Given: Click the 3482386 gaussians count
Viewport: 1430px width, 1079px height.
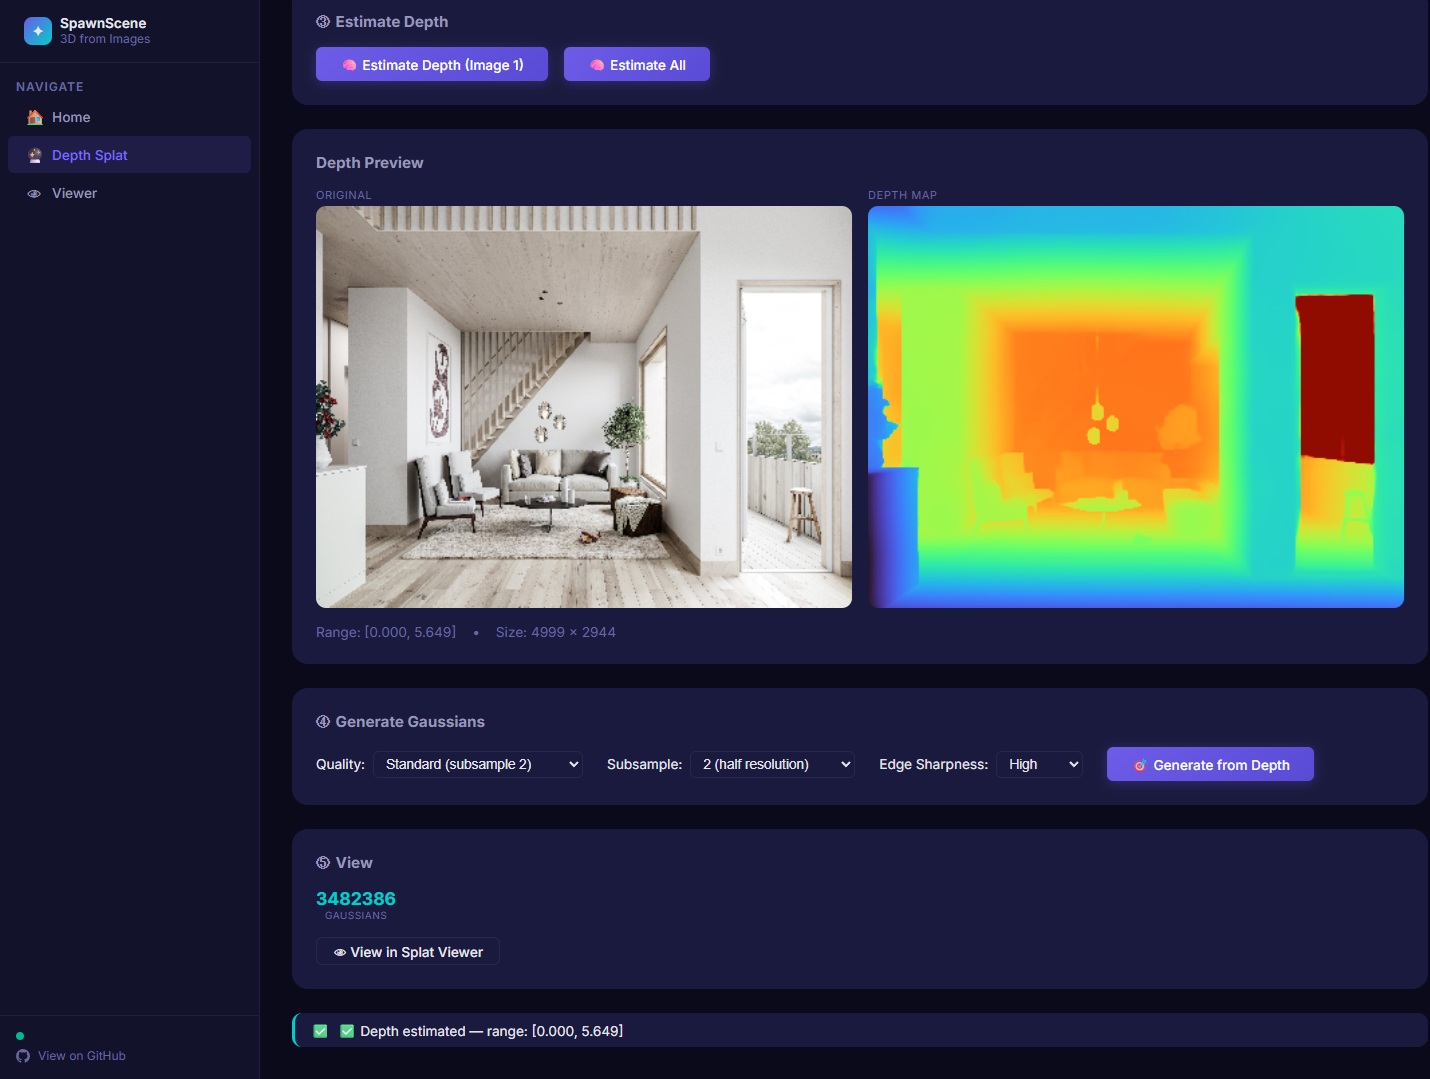Looking at the screenshot, I should point(356,898).
